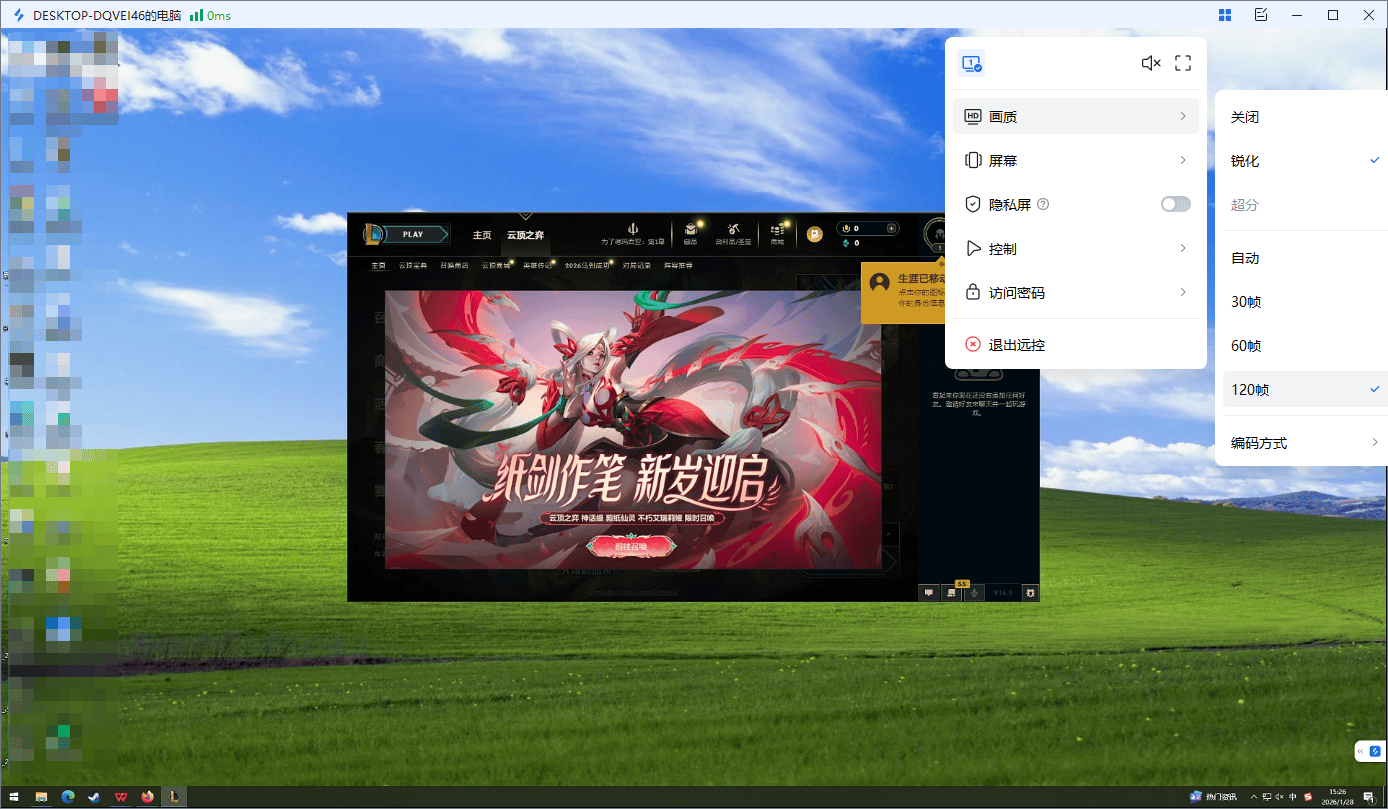Click the bug report icon next to V16.2
The width and height of the screenshot is (1388, 809).
click(1031, 592)
